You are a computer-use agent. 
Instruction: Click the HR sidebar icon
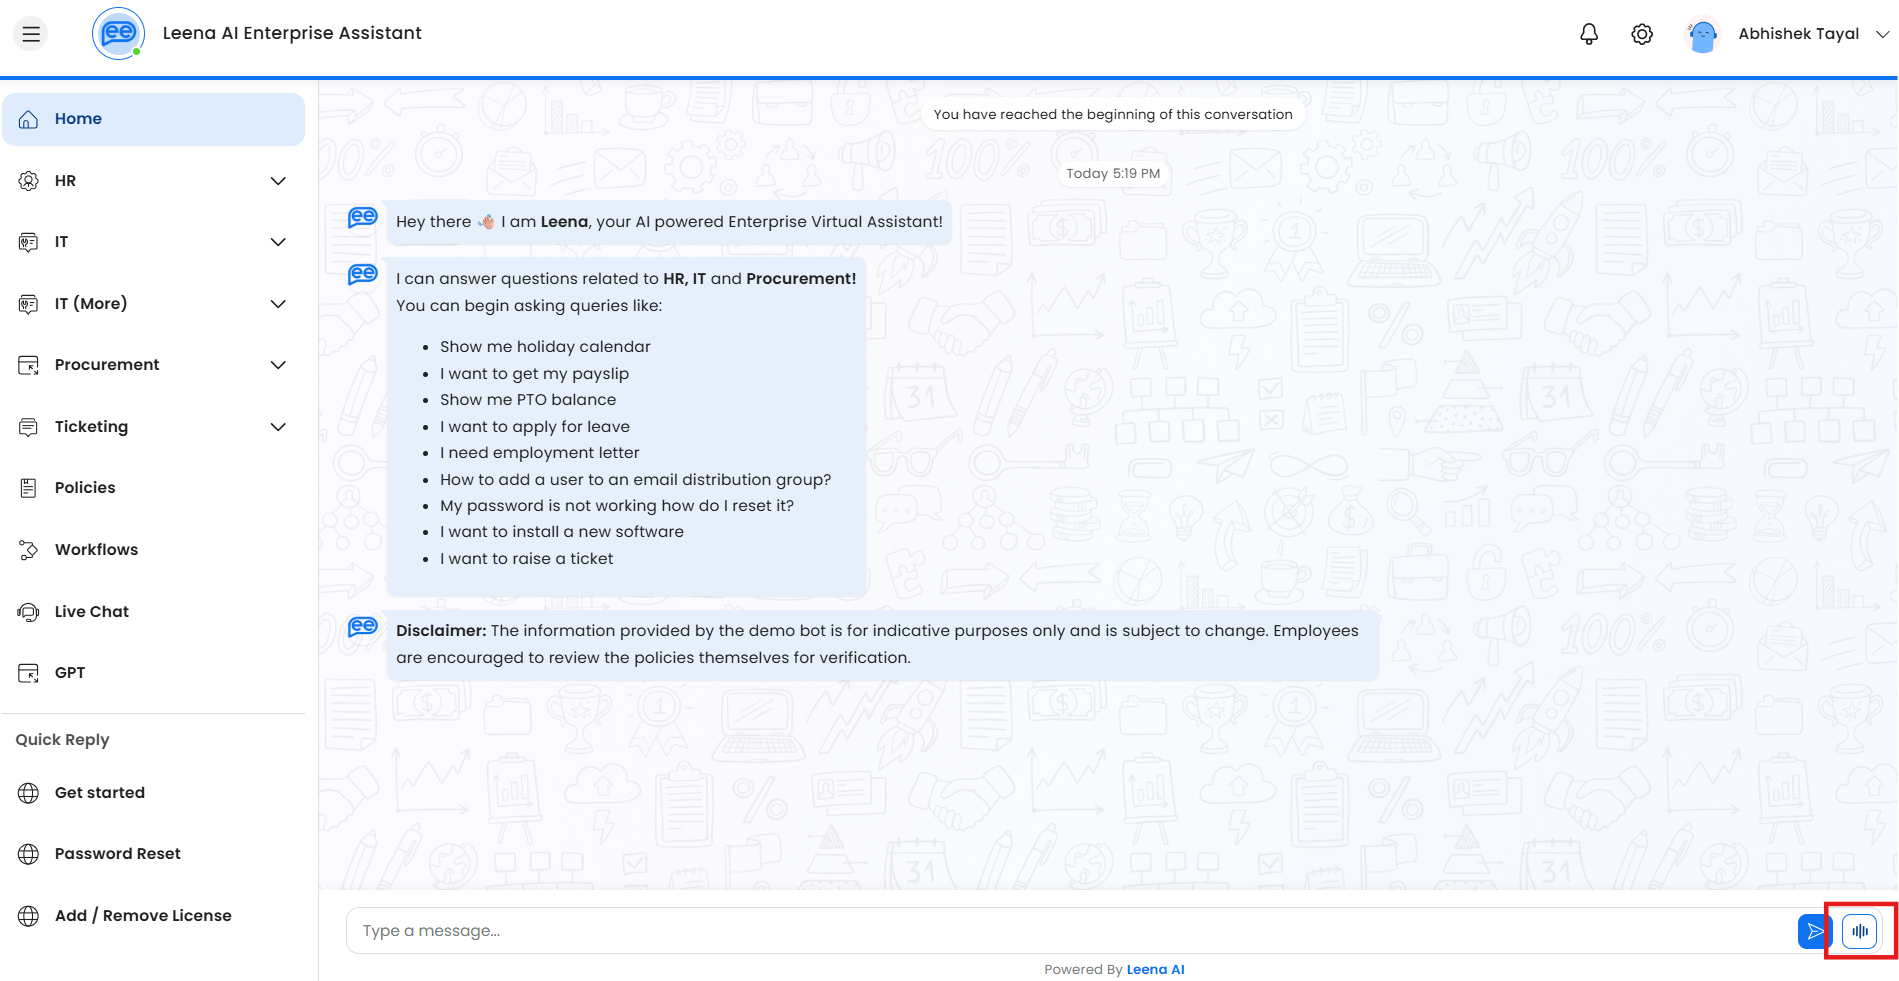pyautogui.click(x=29, y=181)
